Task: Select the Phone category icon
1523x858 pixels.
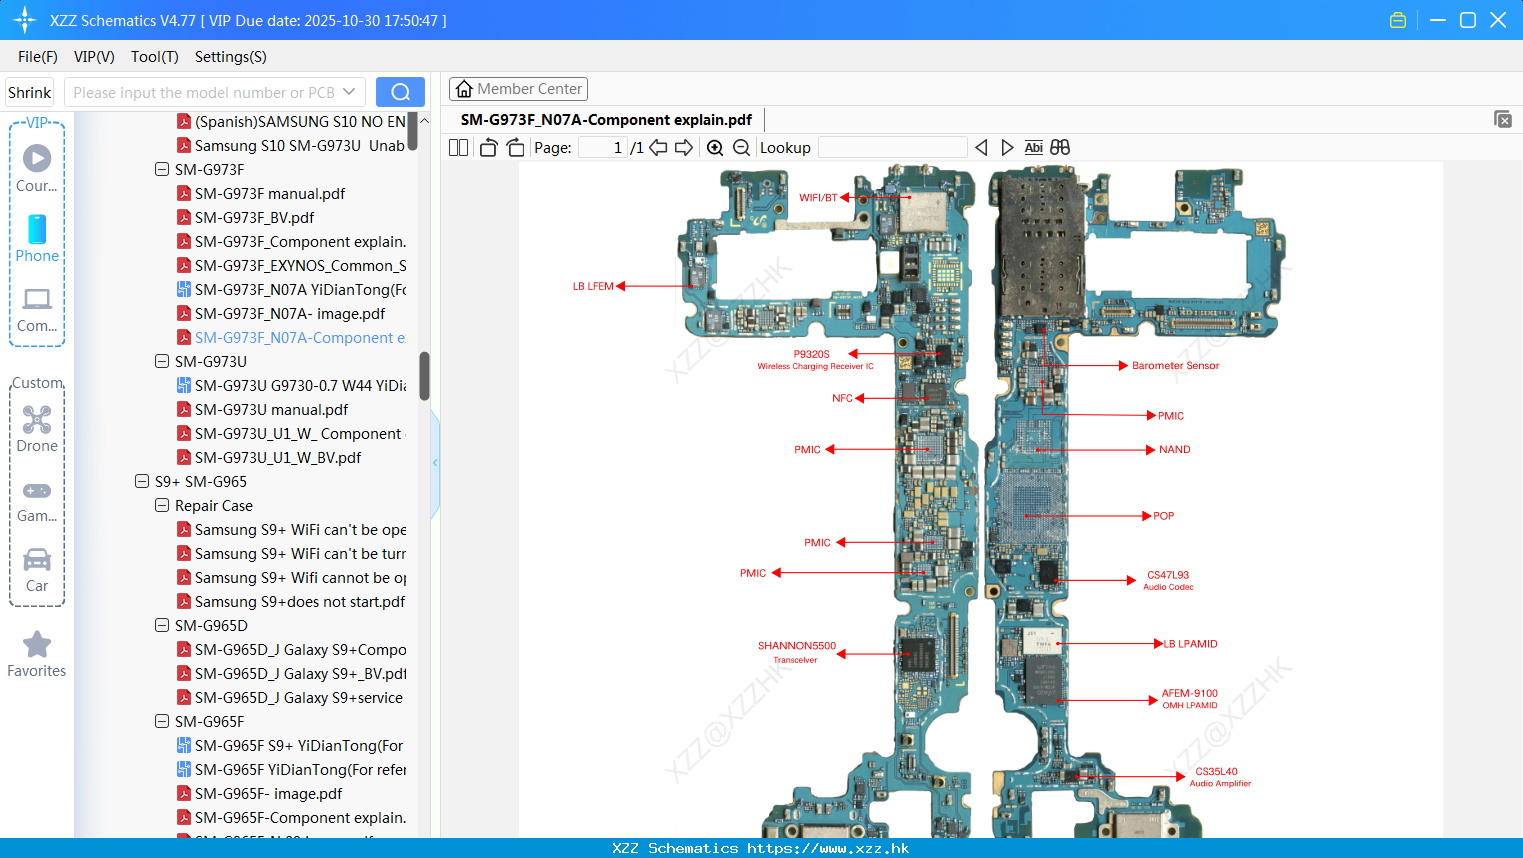Action: tap(37, 239)
